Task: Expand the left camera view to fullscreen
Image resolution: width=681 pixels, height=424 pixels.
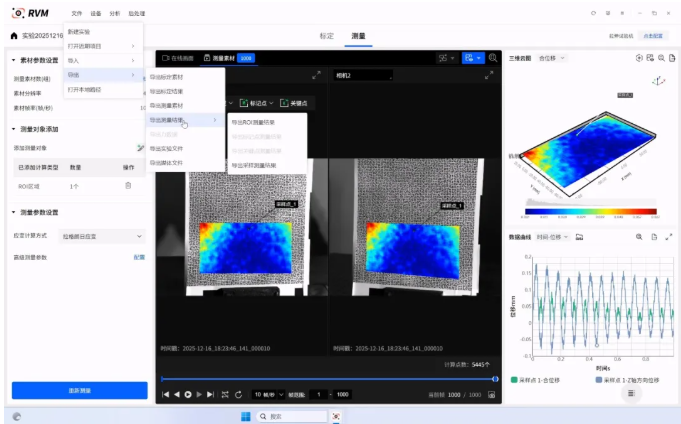Action: (x=317, y=75)
